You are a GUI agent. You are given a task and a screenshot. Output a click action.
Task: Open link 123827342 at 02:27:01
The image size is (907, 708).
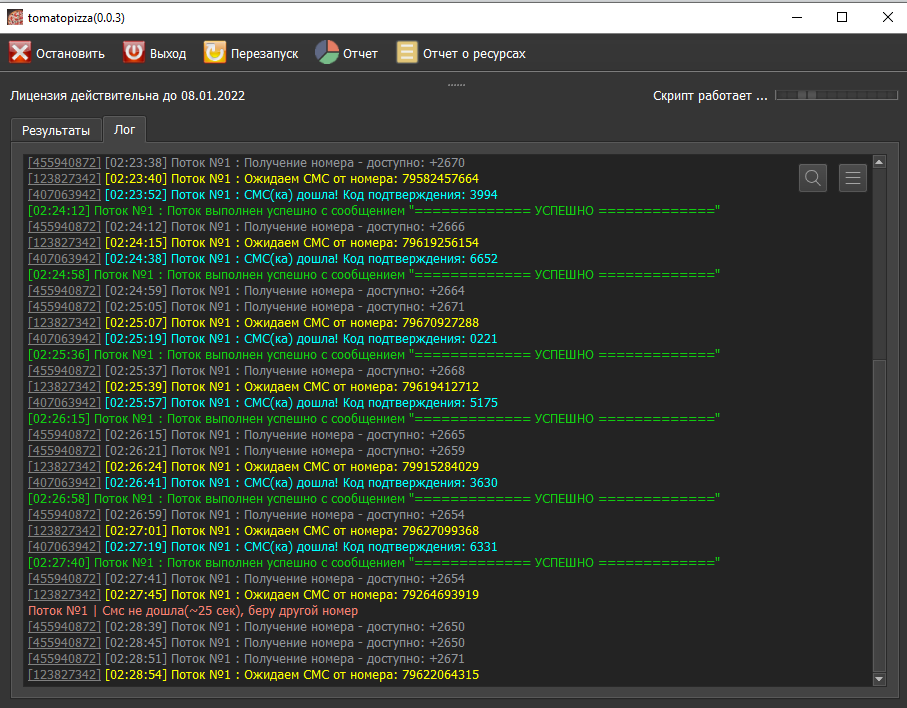(x=64, y=531)
